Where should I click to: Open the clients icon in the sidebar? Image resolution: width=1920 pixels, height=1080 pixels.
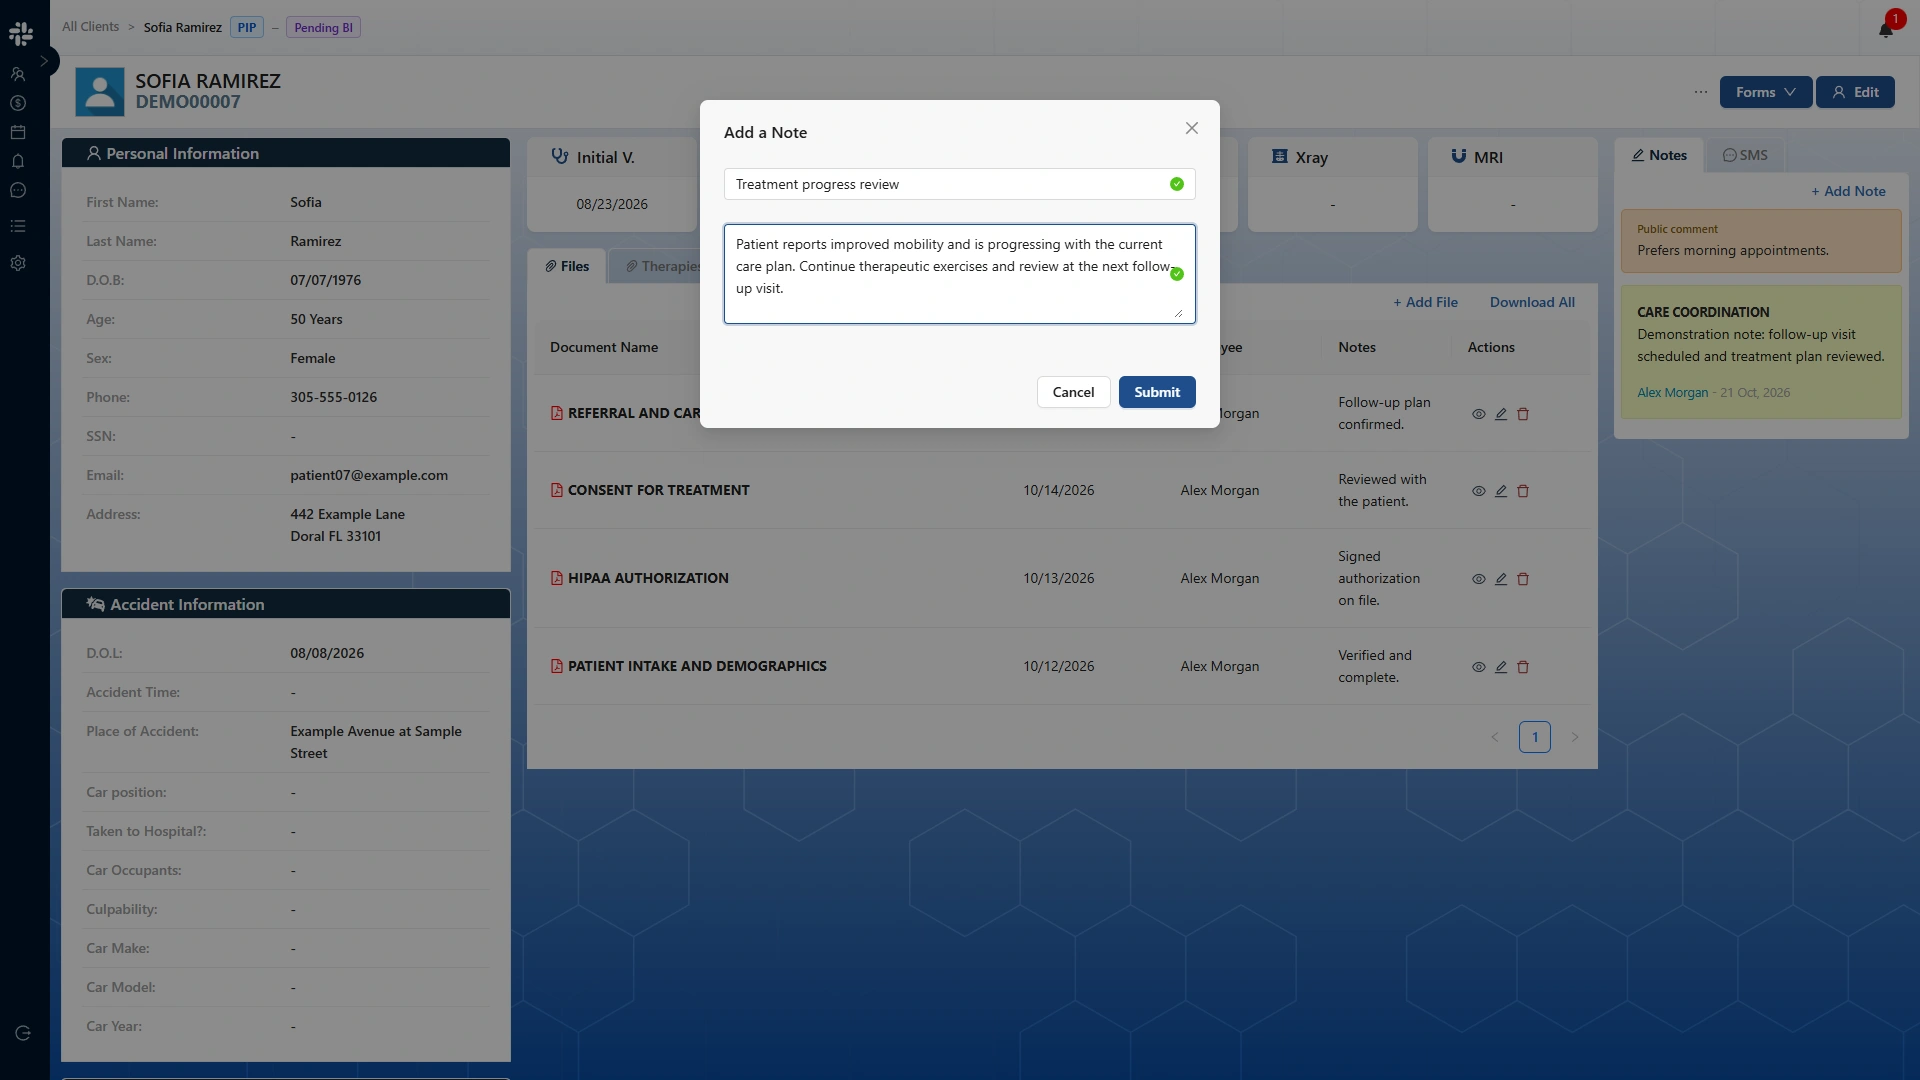coord(18,74)
